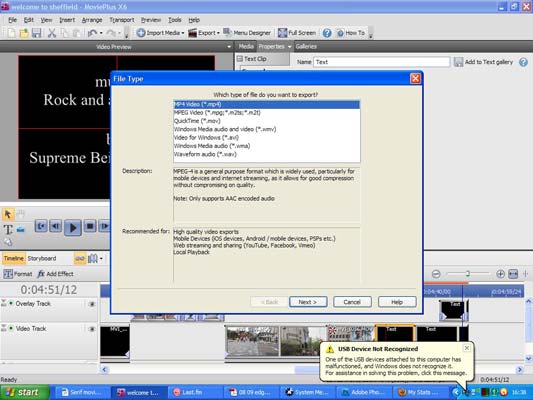Step back one frame
This screenshot has width=533, height=400.
coord(56,226)
